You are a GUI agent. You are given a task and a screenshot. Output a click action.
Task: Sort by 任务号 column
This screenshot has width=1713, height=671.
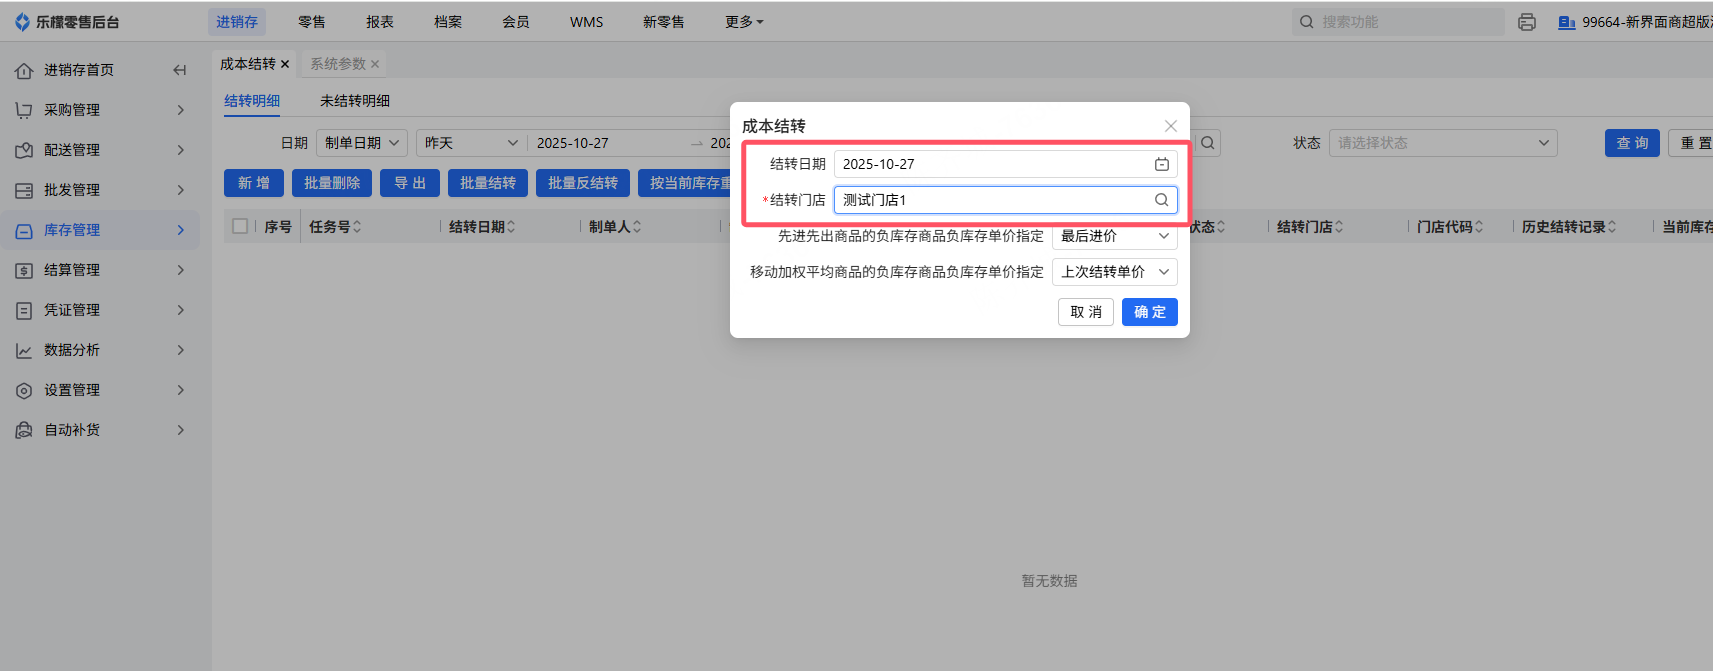[357, 227]
